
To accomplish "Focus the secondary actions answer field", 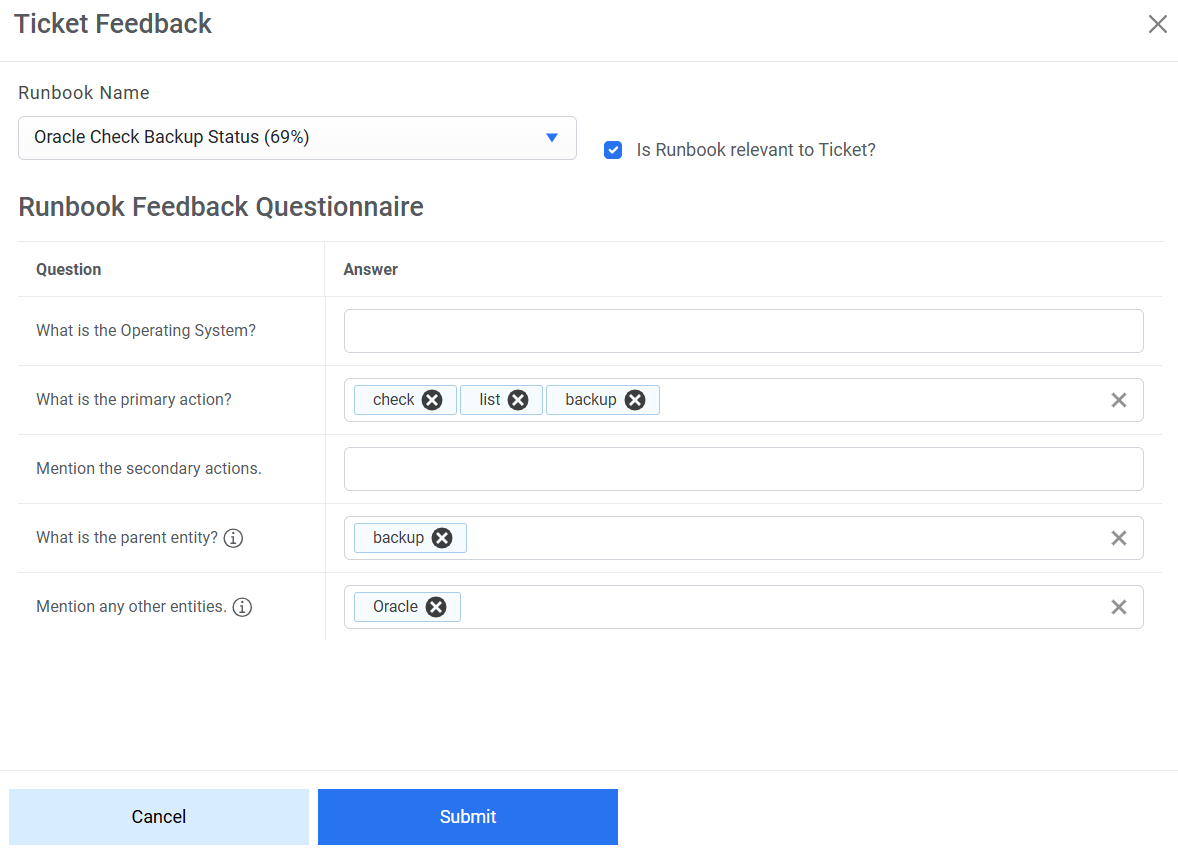I will tap(743, 469).
